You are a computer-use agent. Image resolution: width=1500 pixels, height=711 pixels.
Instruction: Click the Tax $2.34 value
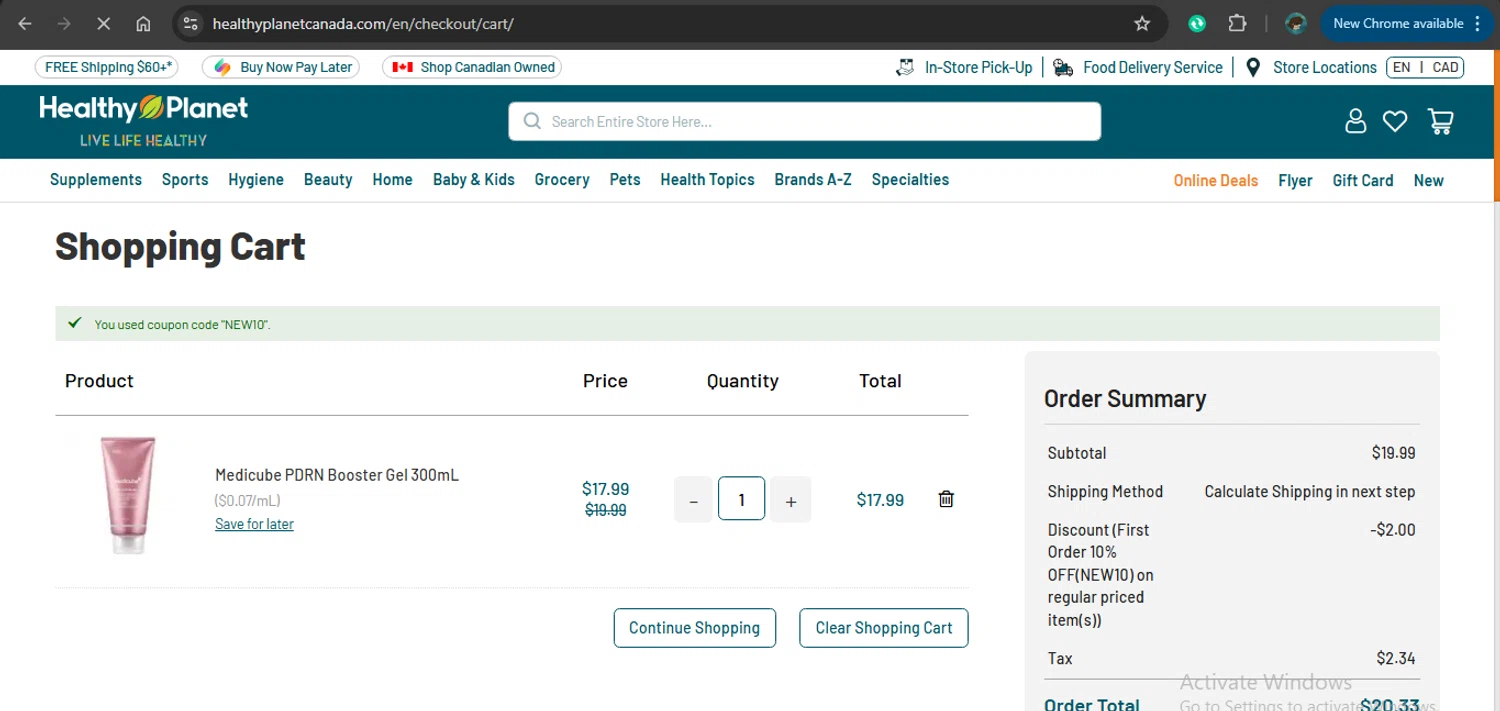click(x=1396, y=658)
